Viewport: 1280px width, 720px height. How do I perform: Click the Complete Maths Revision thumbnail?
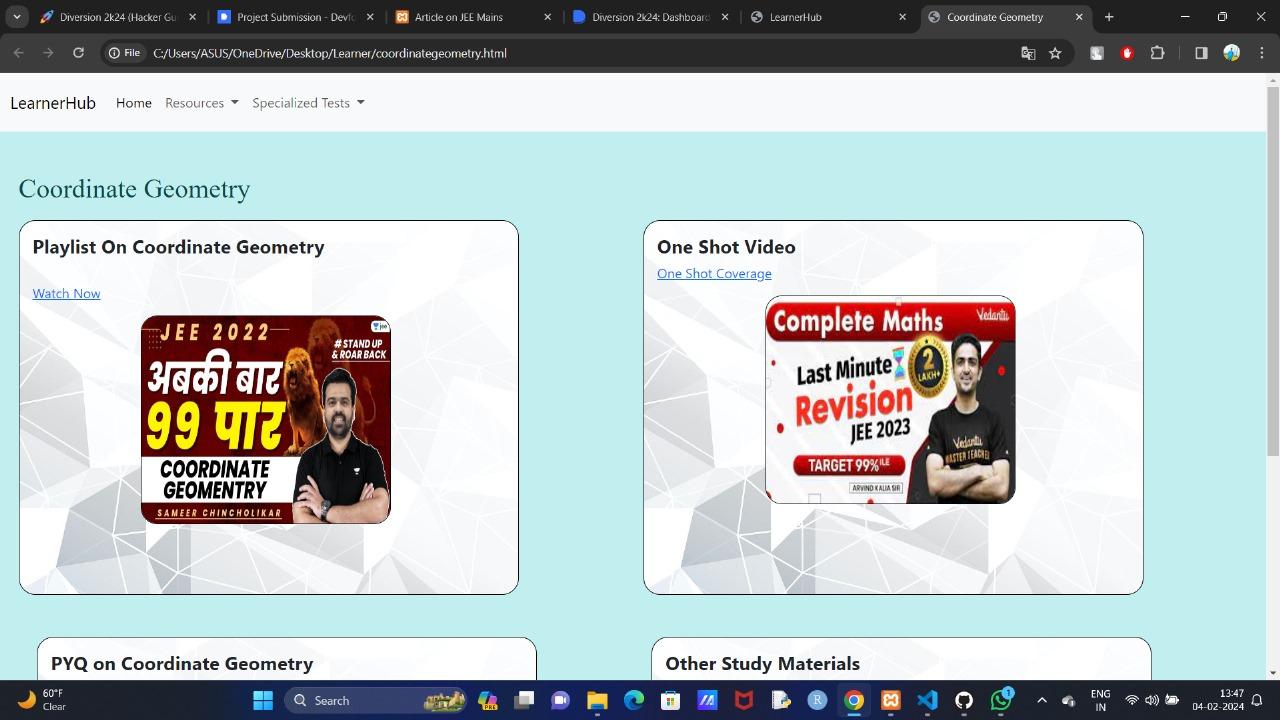[x=890, y=399]
